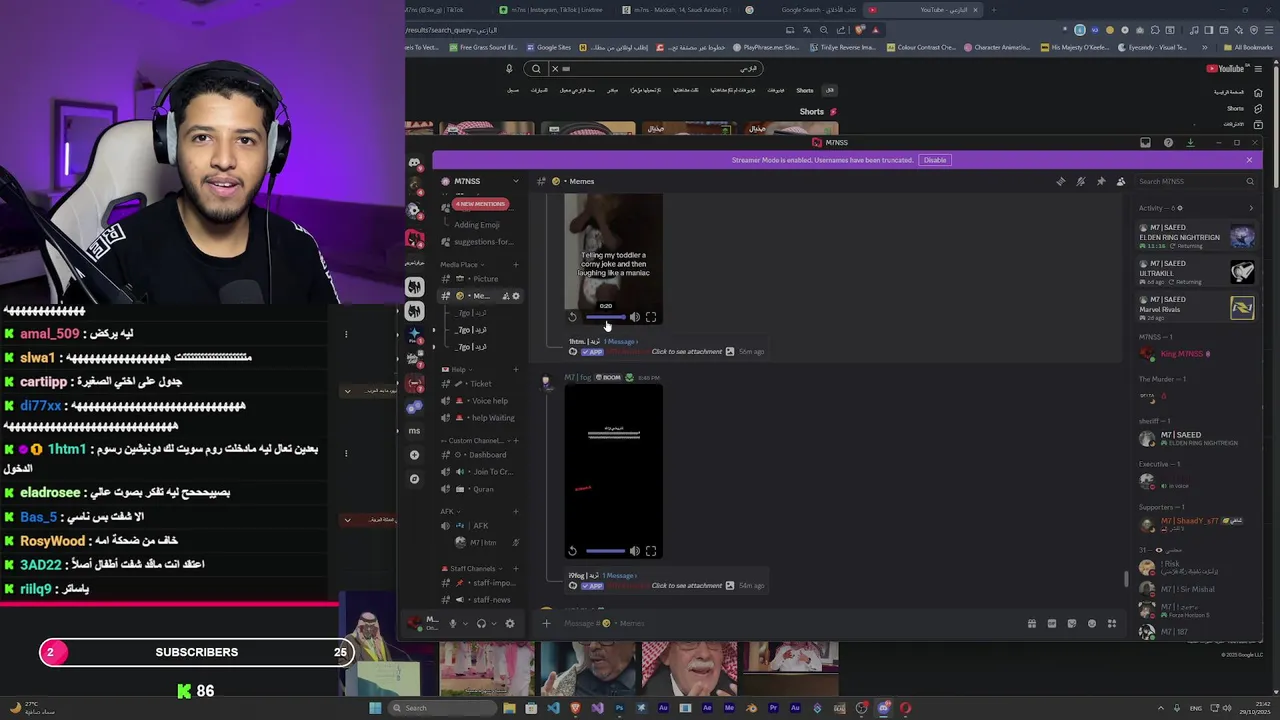1280x720 pixels.
Task: Mute the microphone in Discord user panel
Action: point(452,623)
